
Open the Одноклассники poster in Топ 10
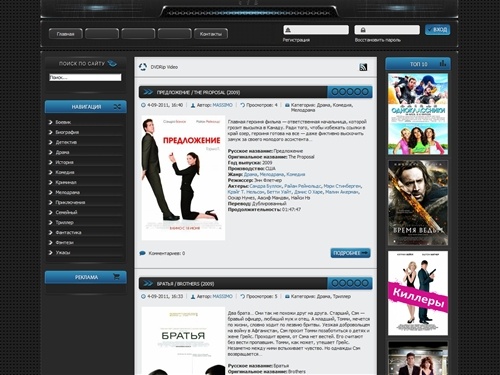[x=418, y=114]
